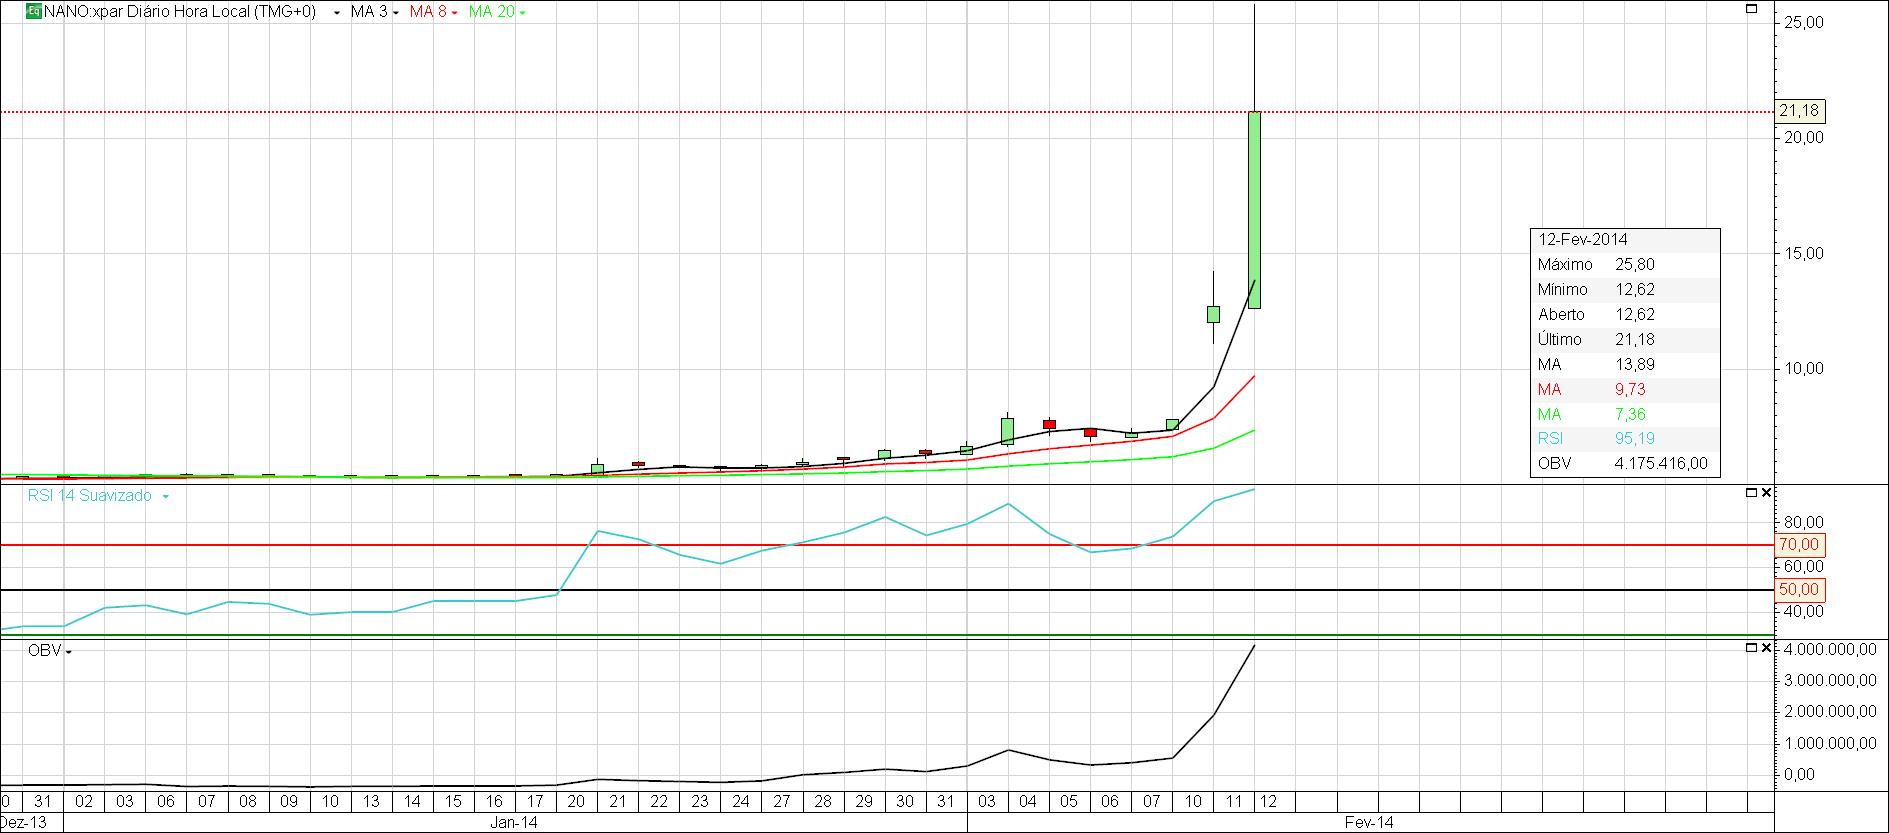
Task: Select the Aberto 12,62 row
Action: [1625, 315]
